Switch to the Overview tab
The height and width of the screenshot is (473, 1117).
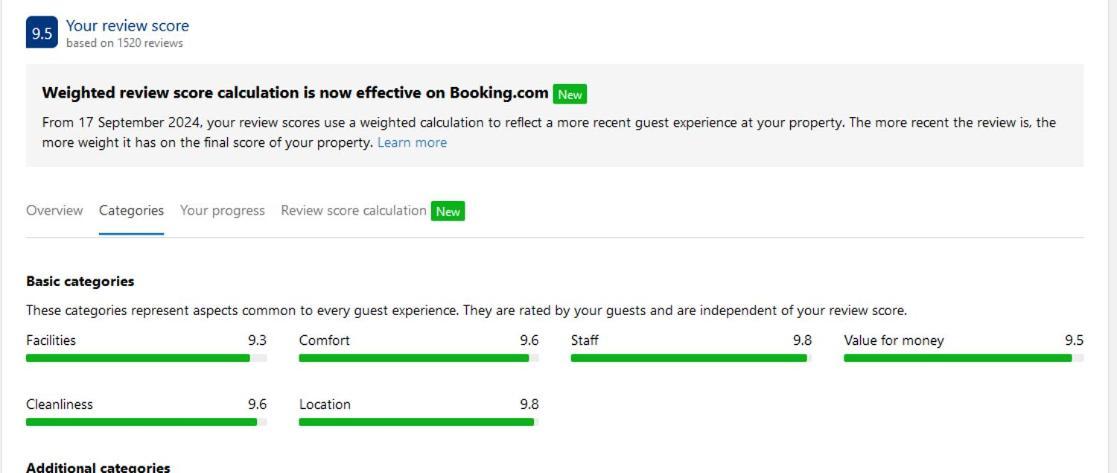tap(54, 211)
